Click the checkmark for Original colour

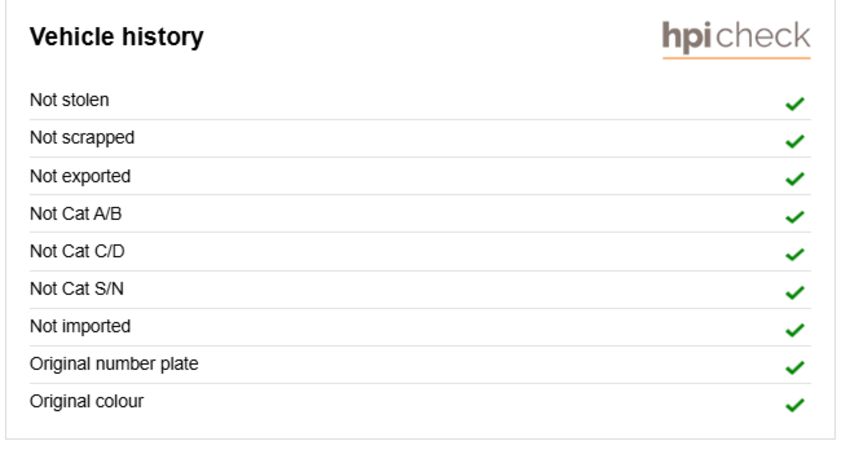point(795,405)
